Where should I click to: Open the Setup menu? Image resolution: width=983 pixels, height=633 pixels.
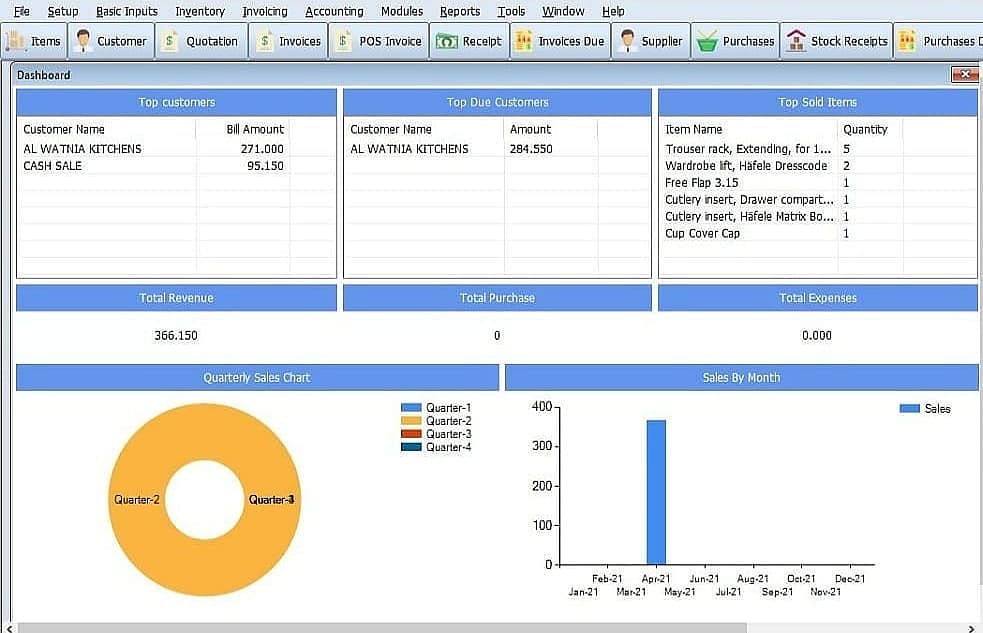[x=63, y=11]
